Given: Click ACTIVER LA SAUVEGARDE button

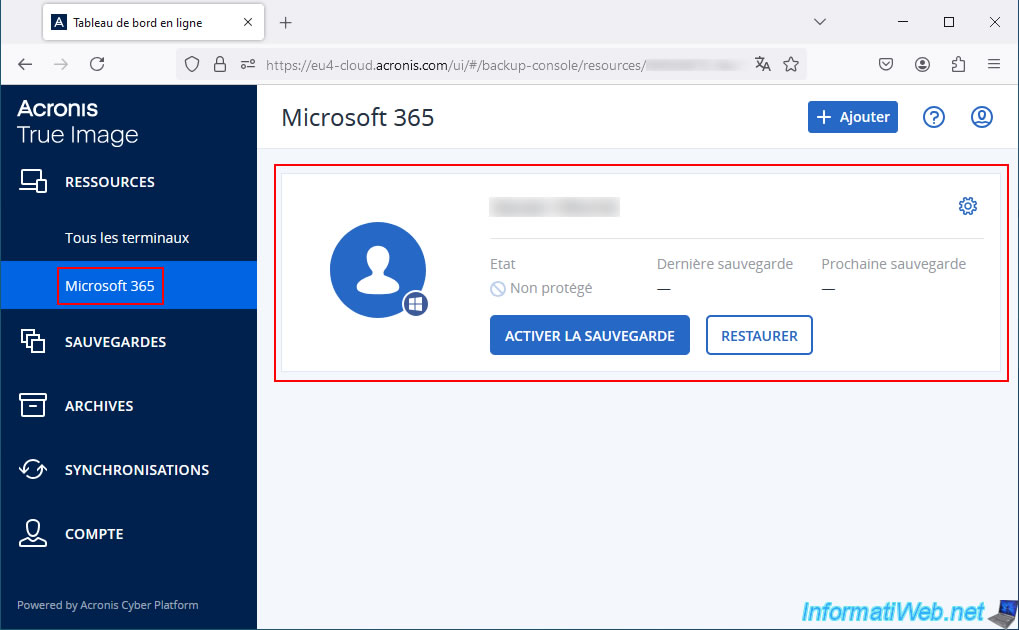Looking at the screenshot, I should click(x=589, y=335).
